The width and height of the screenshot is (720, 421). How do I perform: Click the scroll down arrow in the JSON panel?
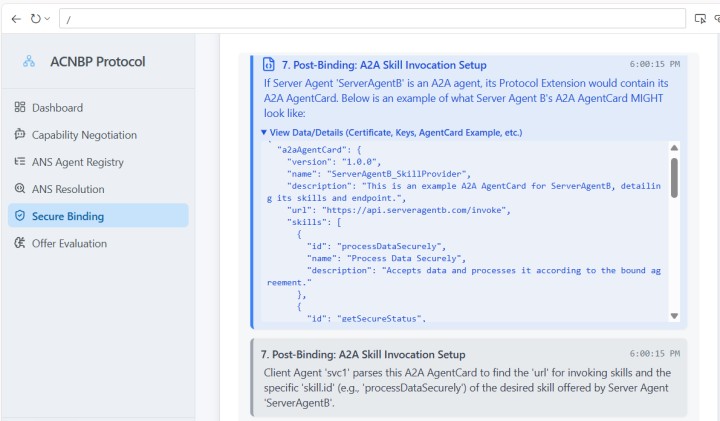[x=674, y=315]
